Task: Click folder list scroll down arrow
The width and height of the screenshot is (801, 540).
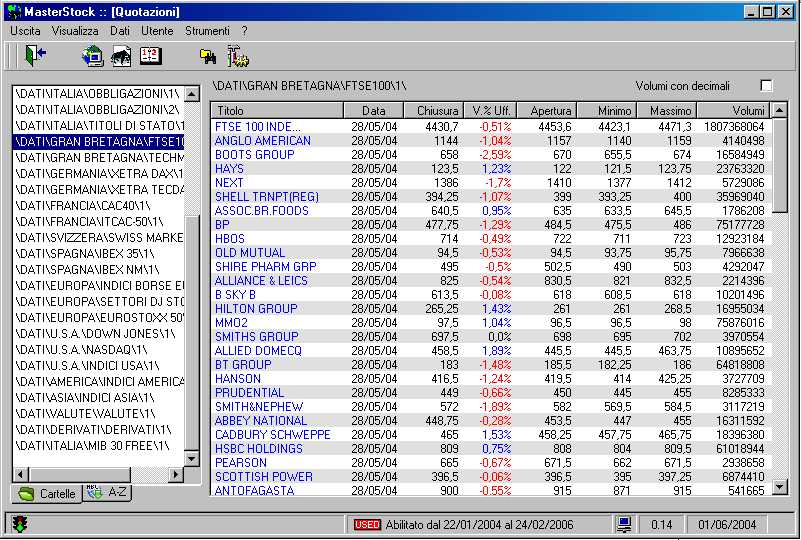Action: tap(192, 458)
